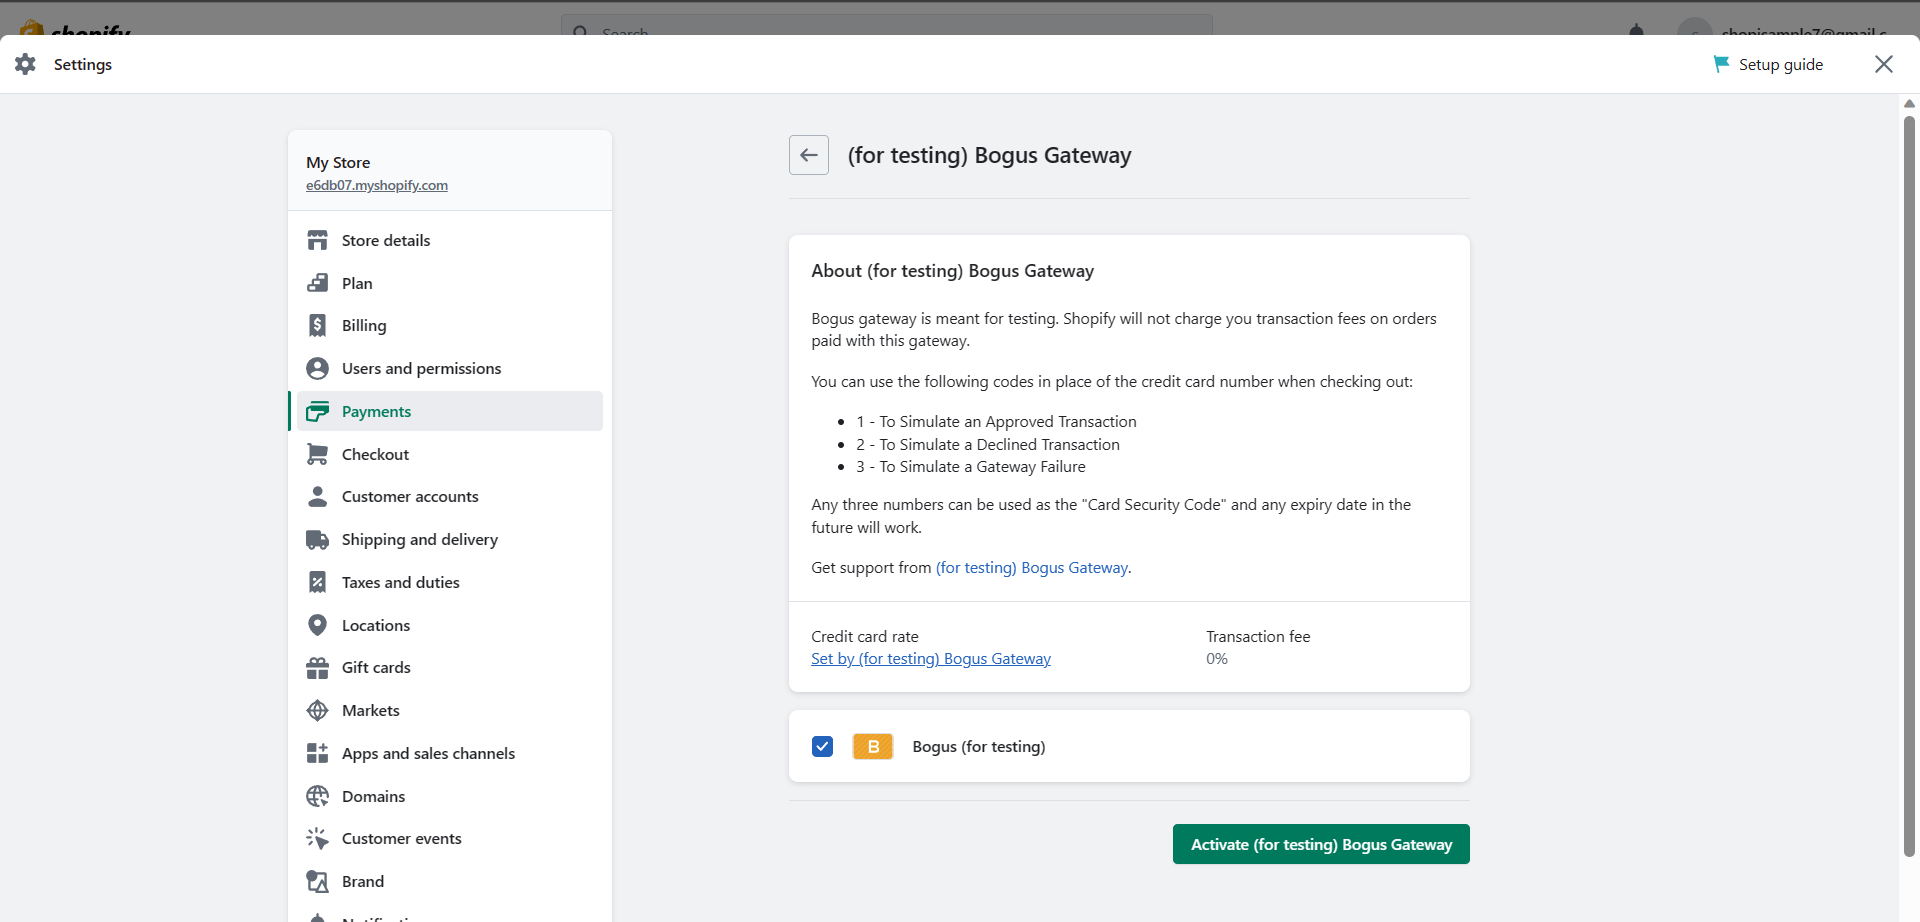
Task: Go to Shipping and delivery
Action: [x=450, y=539]
